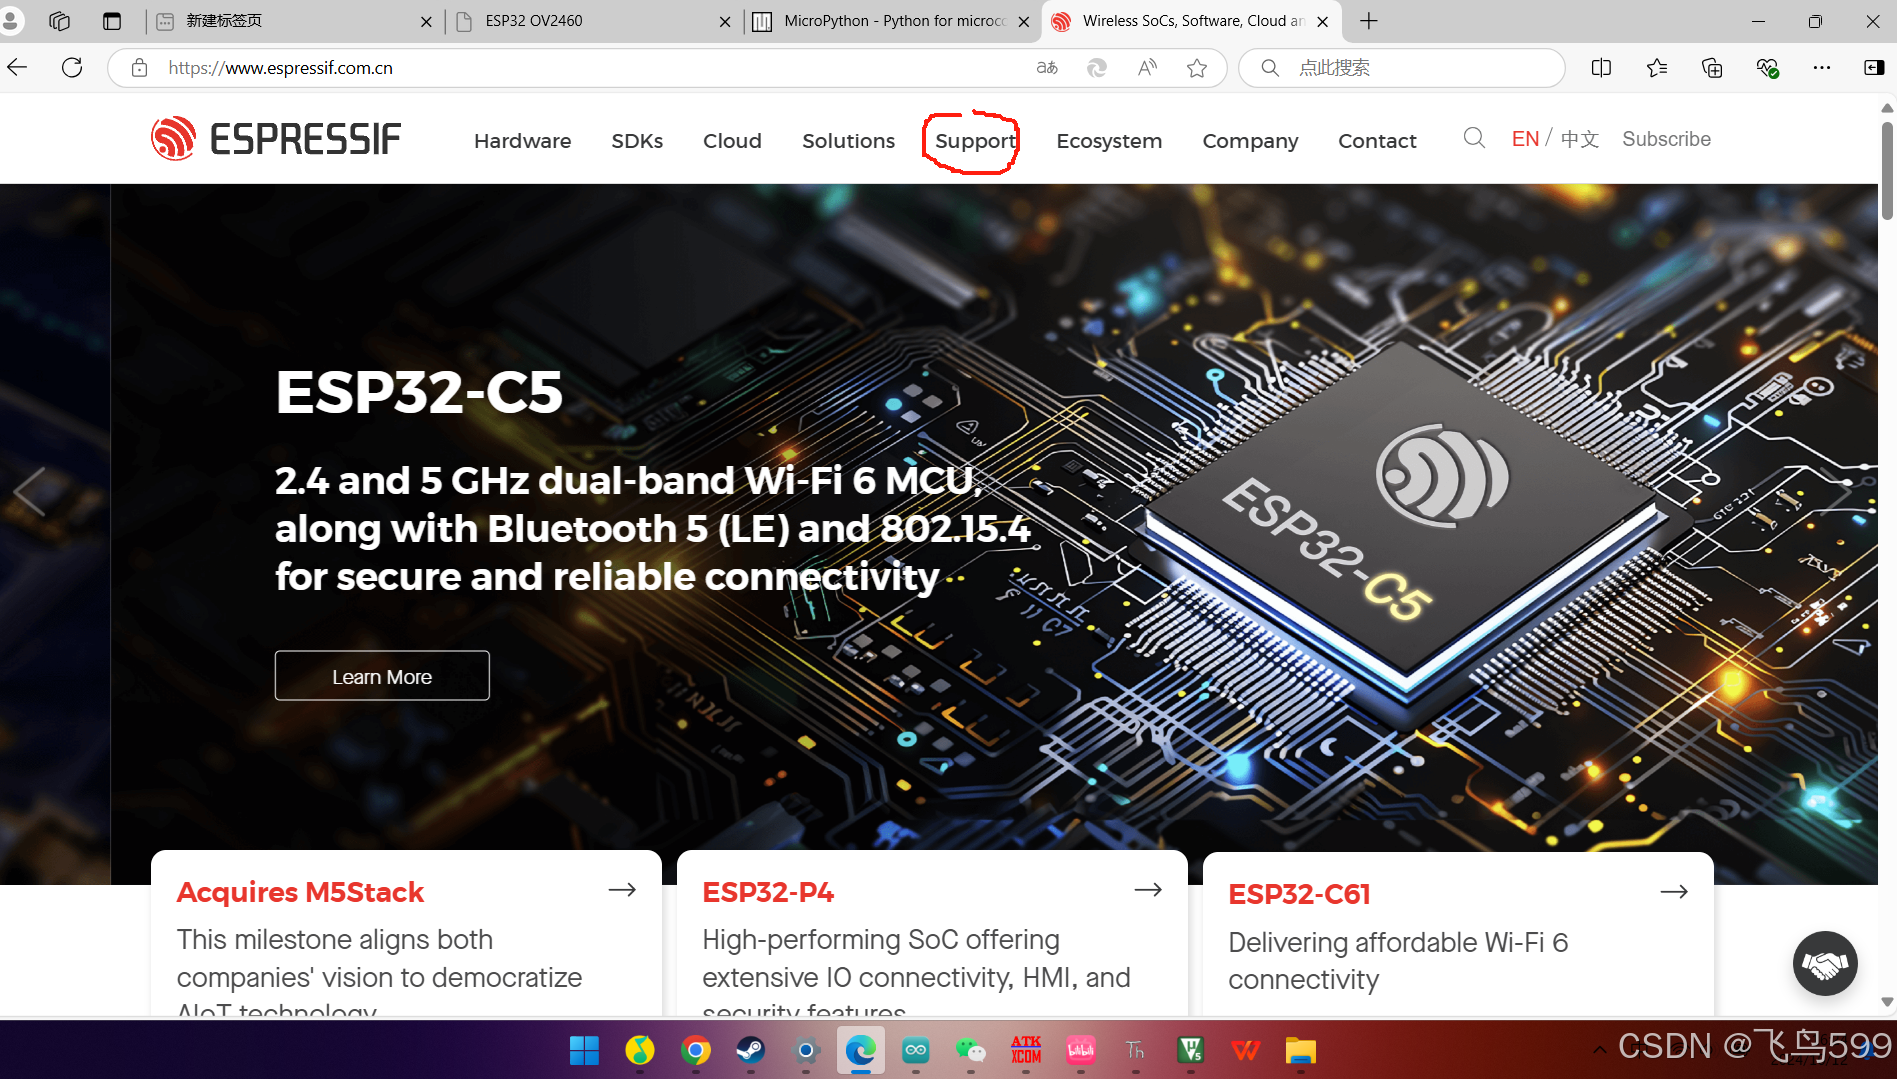Activate read aloud icon in address bar

[x=1147, y=68]
